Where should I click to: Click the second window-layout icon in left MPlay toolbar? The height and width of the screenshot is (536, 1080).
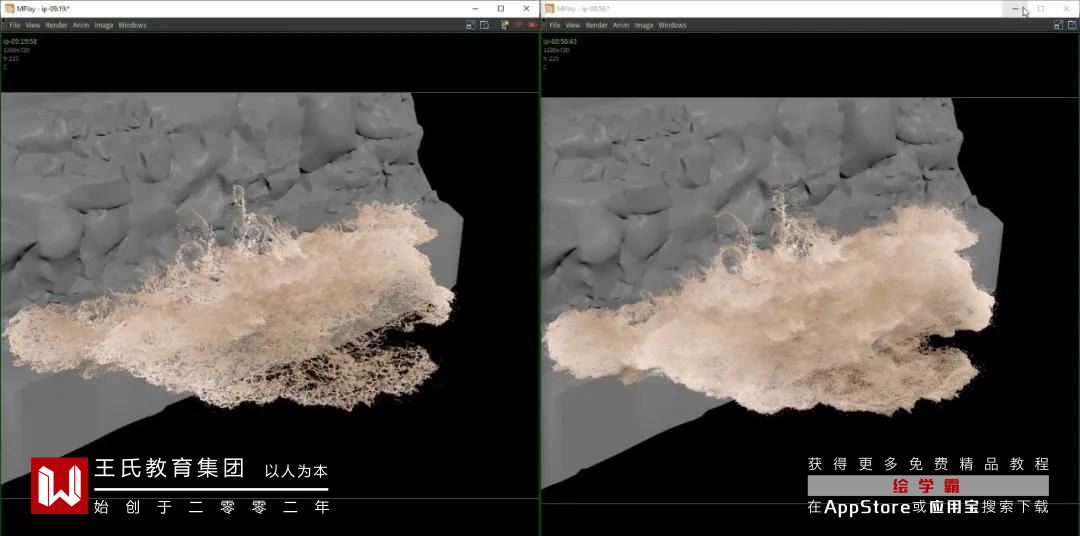484,25
